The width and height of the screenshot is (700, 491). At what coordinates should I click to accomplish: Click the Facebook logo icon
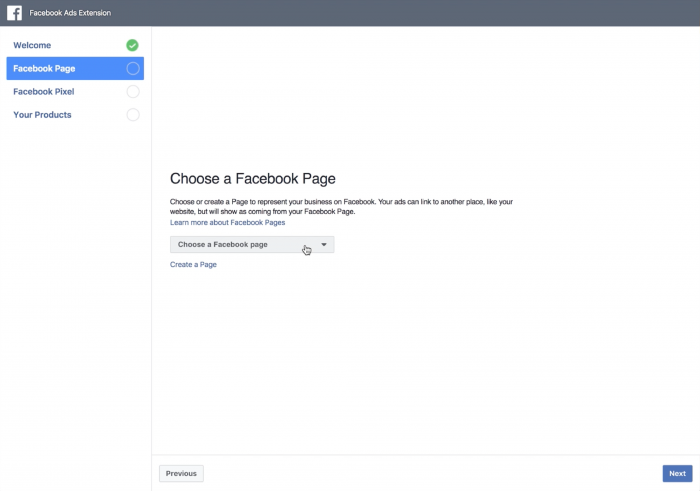14,13
